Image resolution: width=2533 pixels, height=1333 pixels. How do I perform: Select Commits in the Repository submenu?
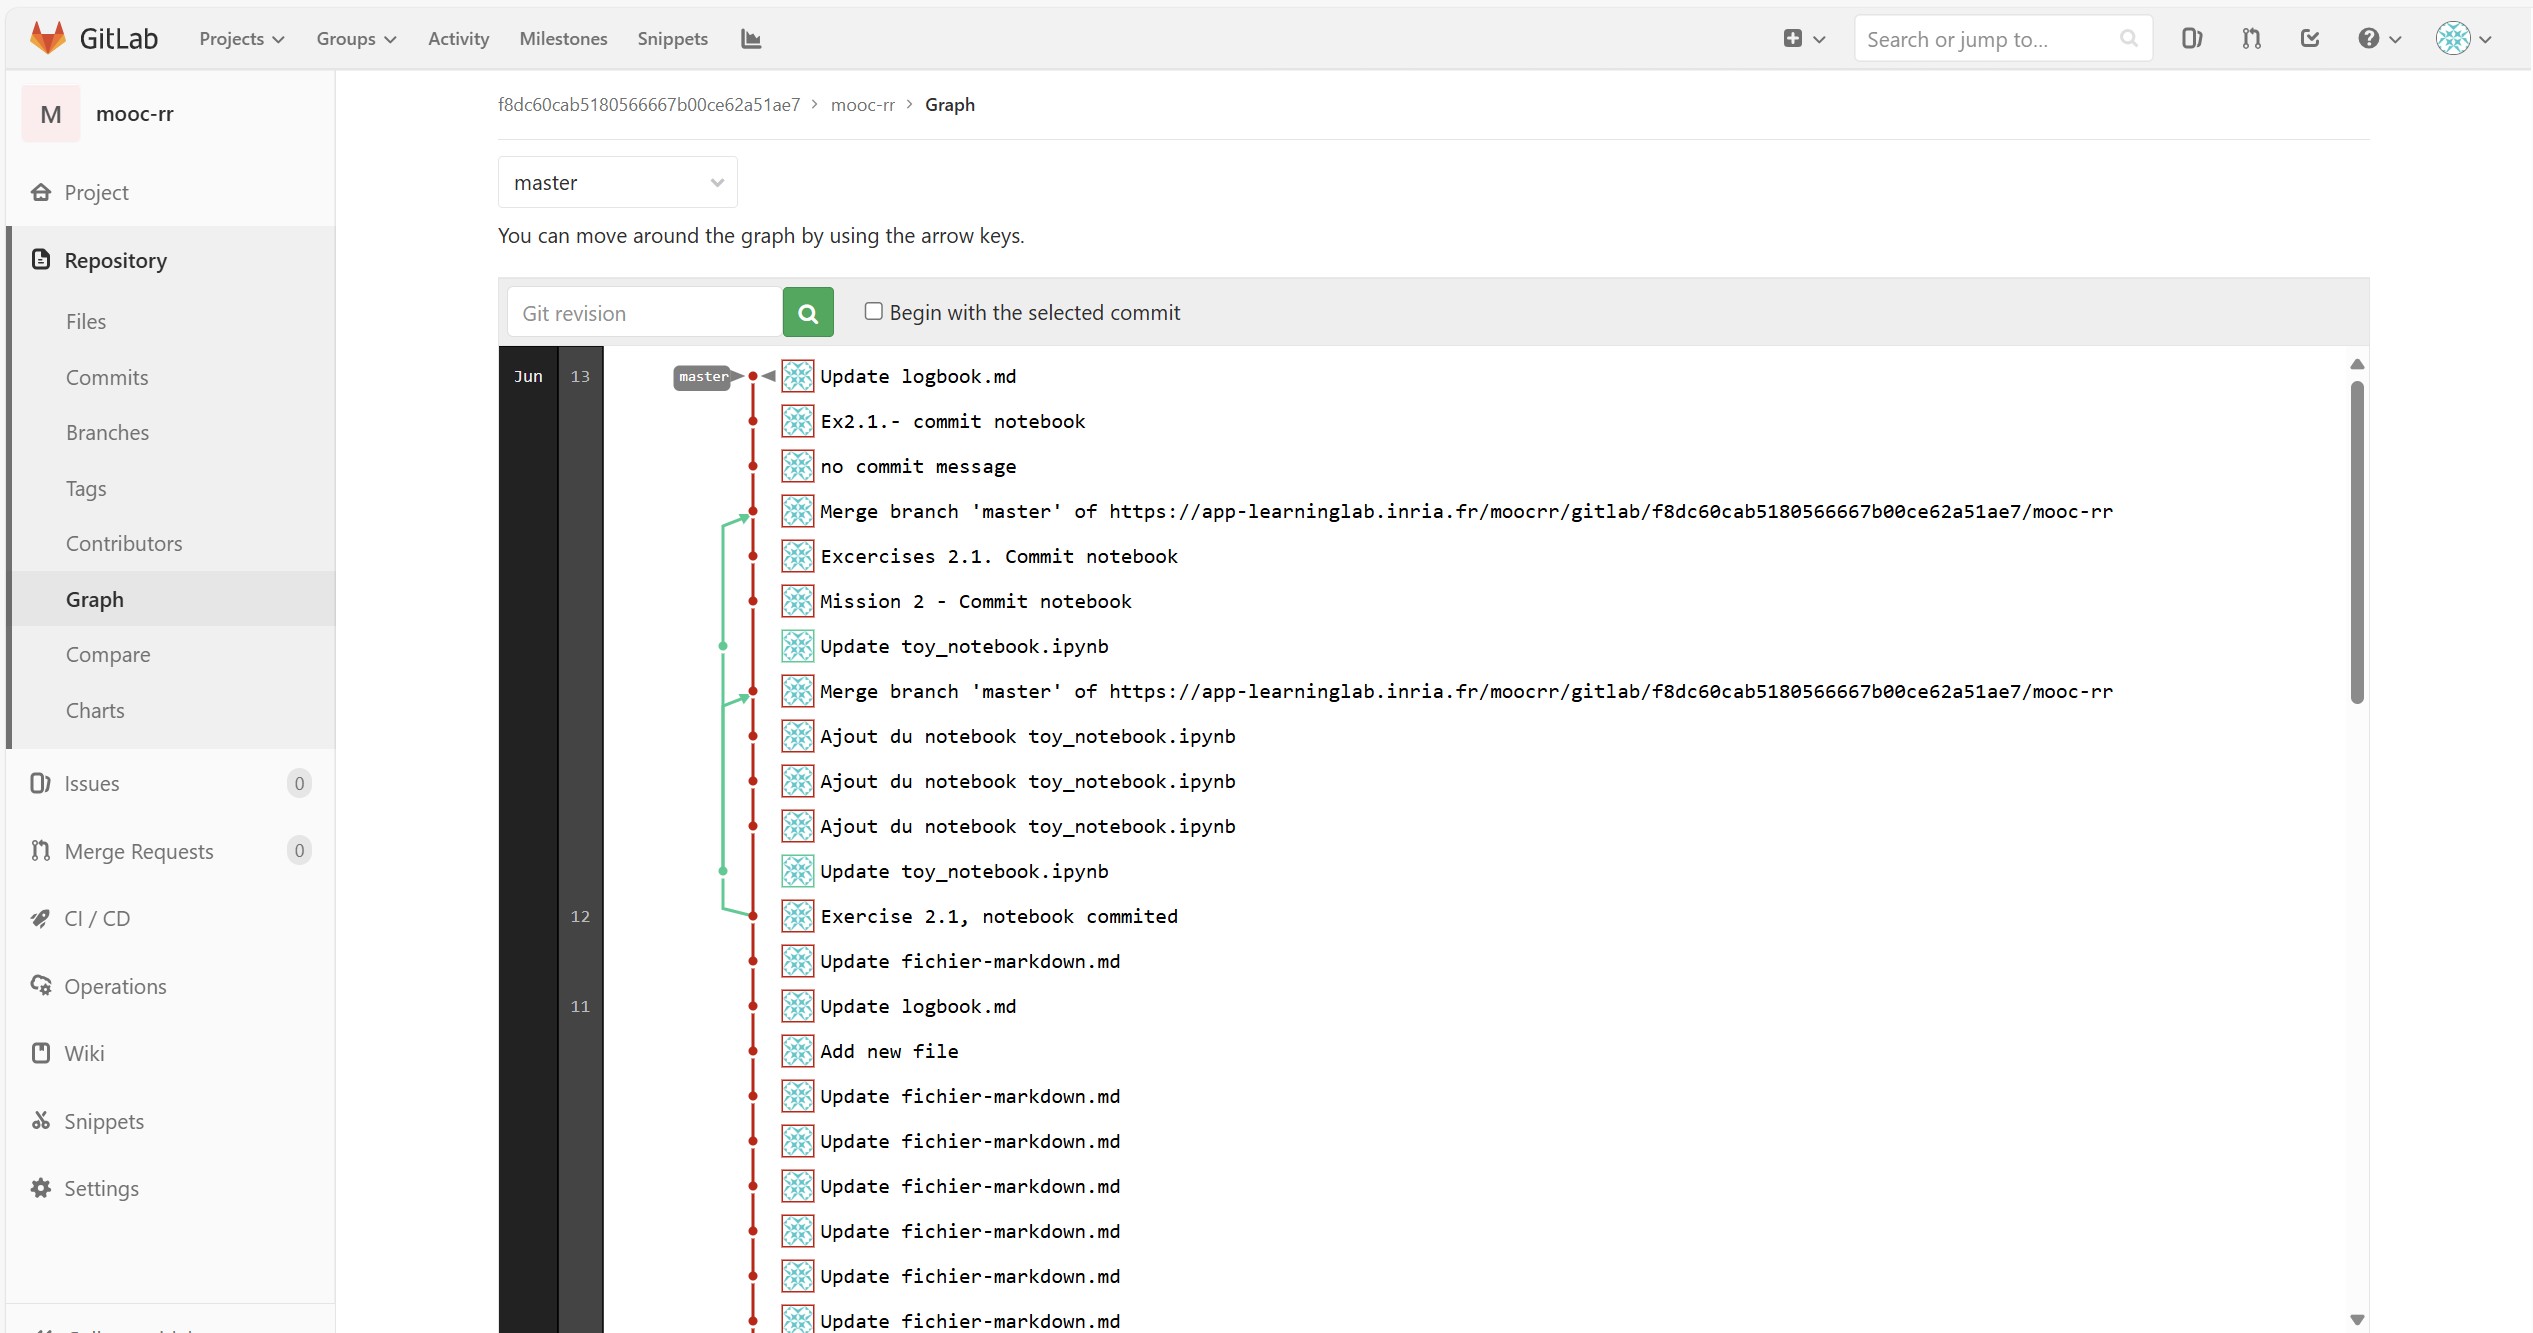tap(107, 377)
